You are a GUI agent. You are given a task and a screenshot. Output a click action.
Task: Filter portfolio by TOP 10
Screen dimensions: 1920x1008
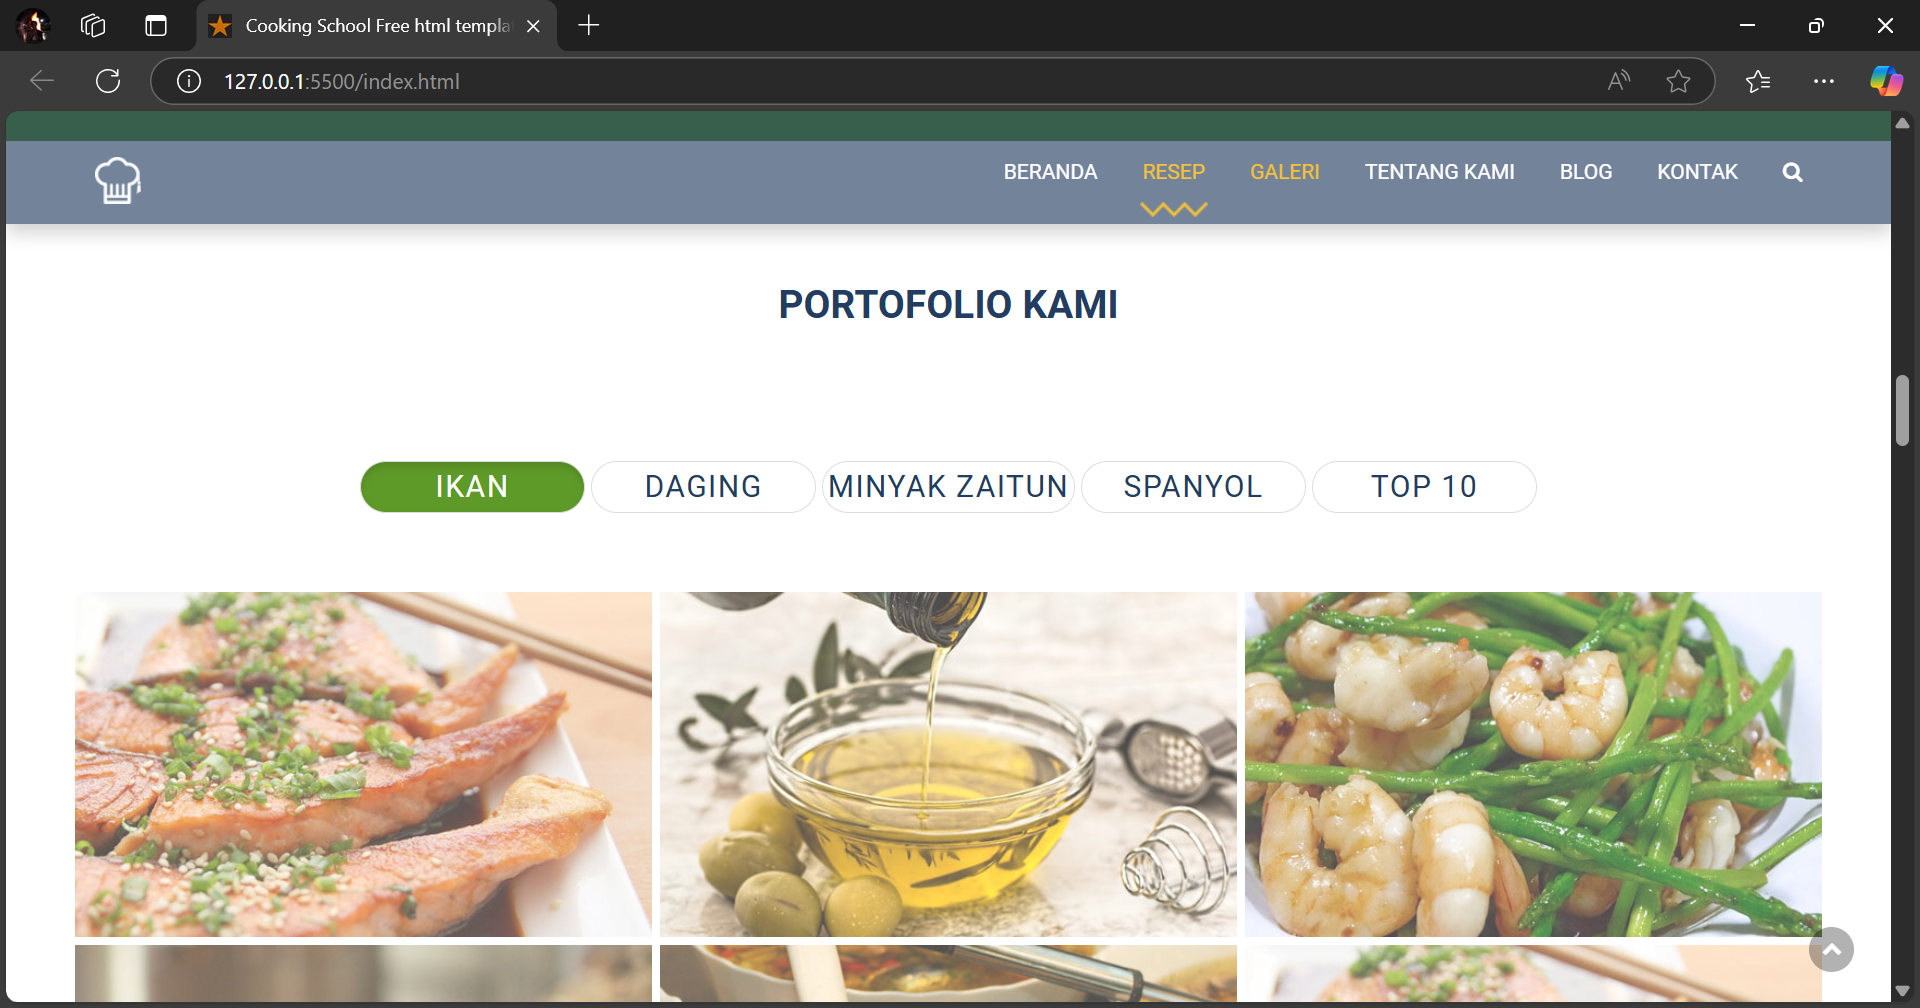pos(1424,487)
